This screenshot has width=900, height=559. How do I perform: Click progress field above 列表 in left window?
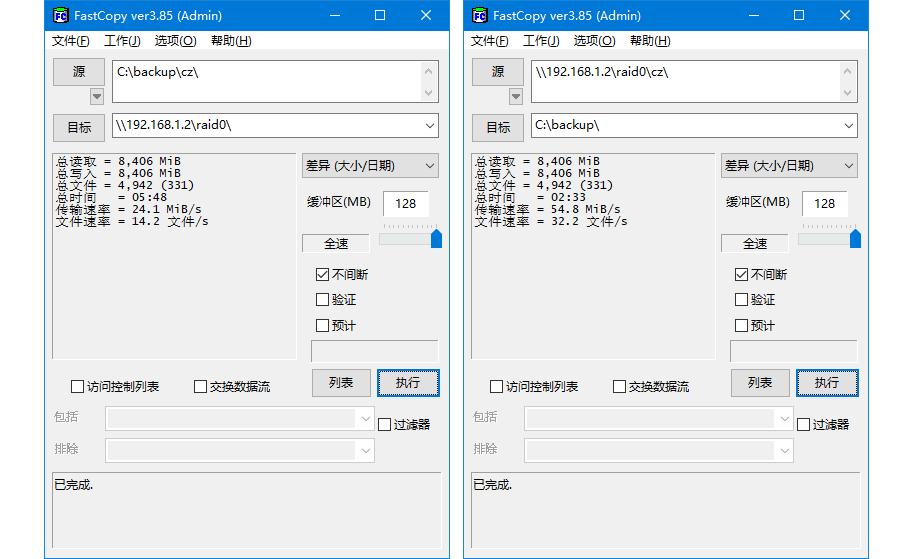point(374,351)
